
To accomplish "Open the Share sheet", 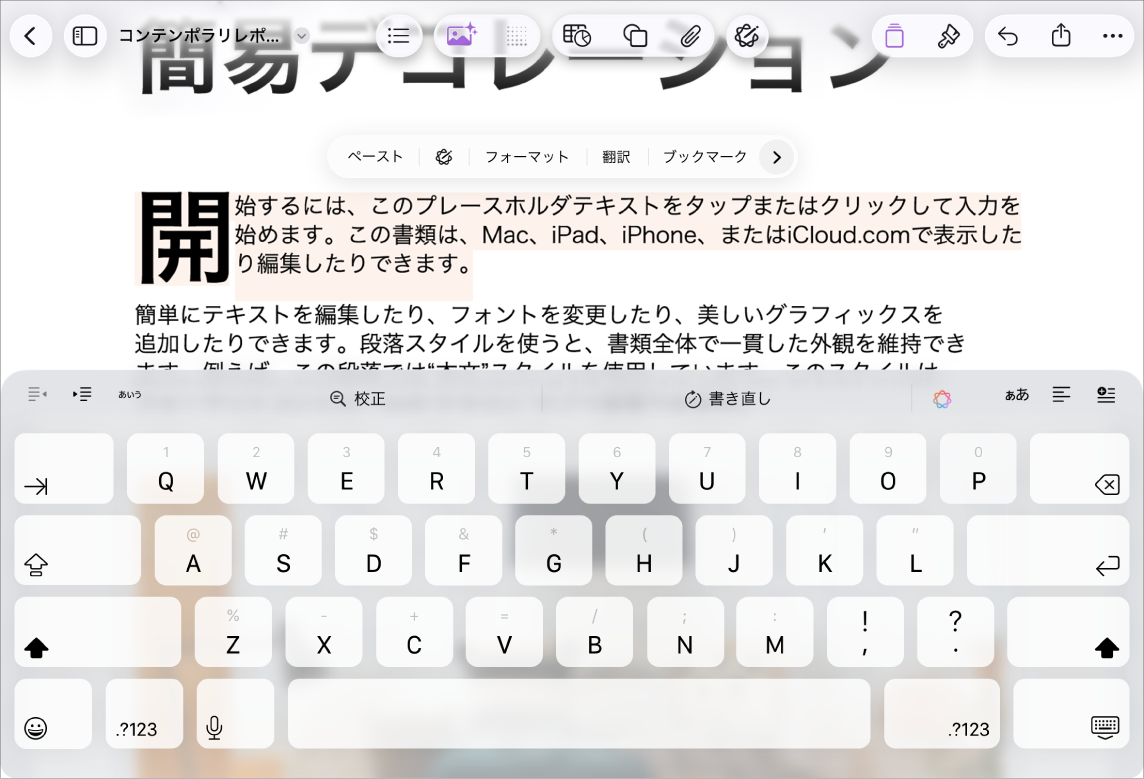I will point(1060,36).
